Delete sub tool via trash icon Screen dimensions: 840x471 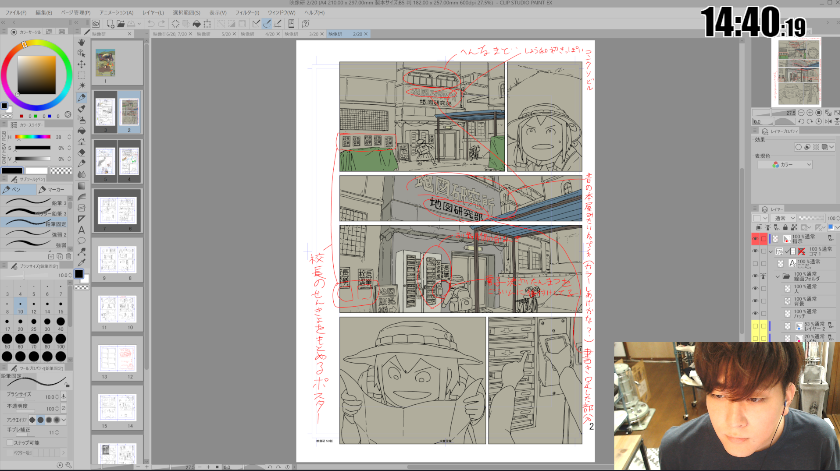pyautogui.click(x=68, y=256)
